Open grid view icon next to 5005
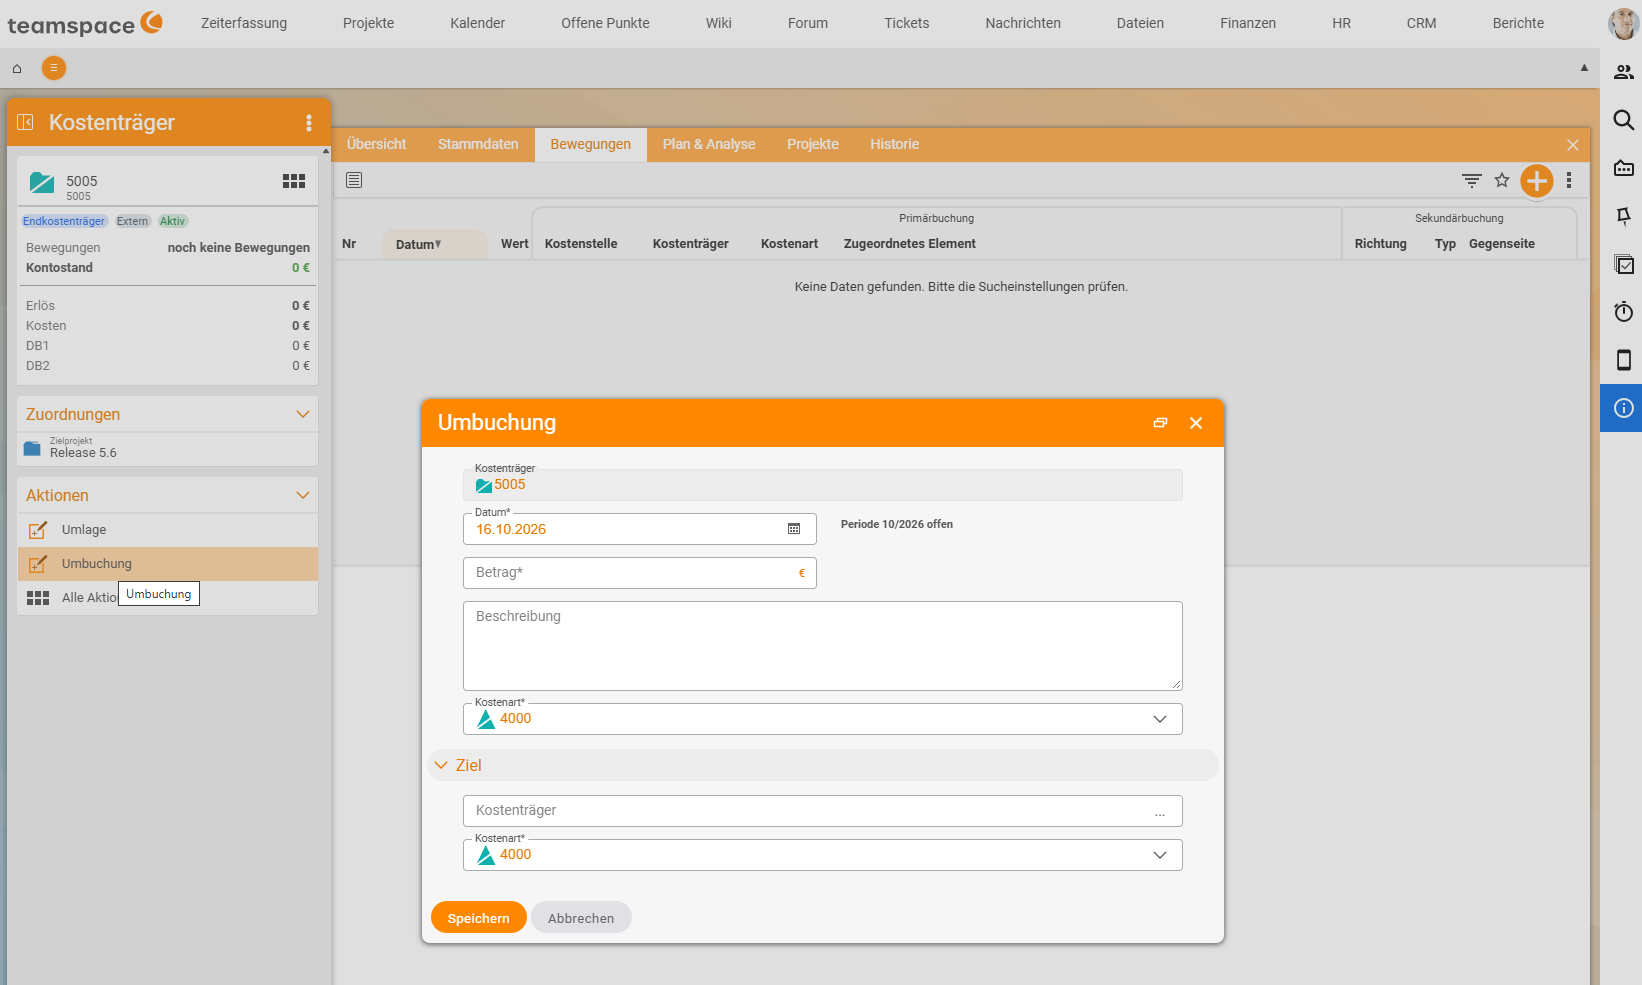1642x985 pixels. pos(294,181)
